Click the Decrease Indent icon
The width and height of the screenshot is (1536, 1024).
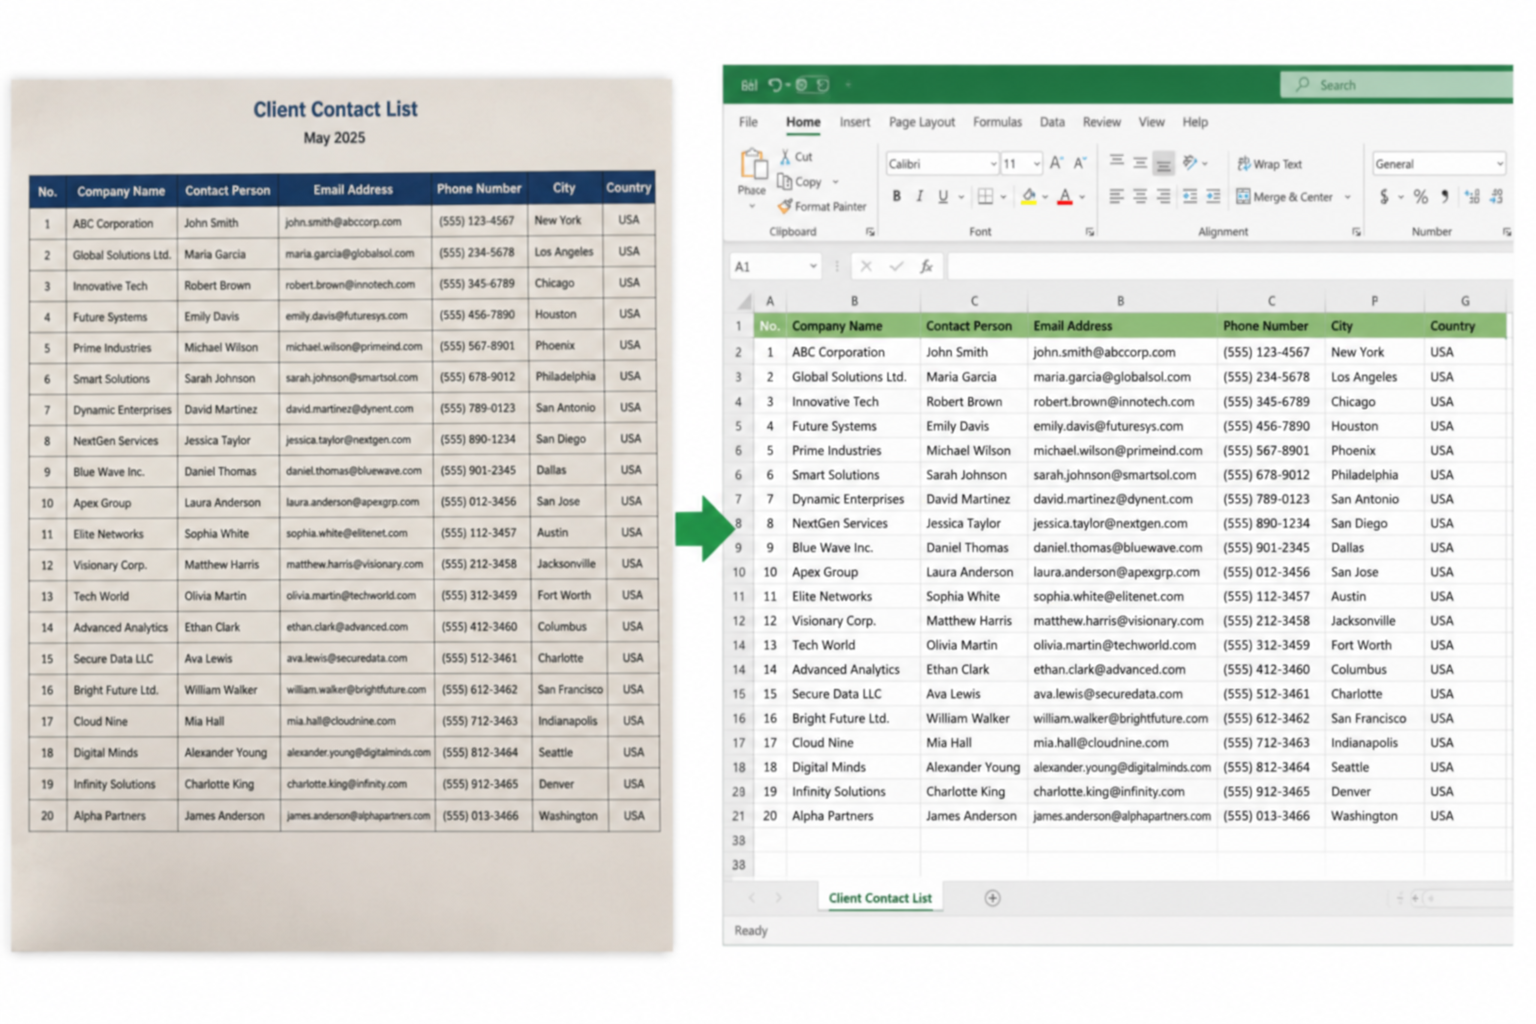[1190, 197]
